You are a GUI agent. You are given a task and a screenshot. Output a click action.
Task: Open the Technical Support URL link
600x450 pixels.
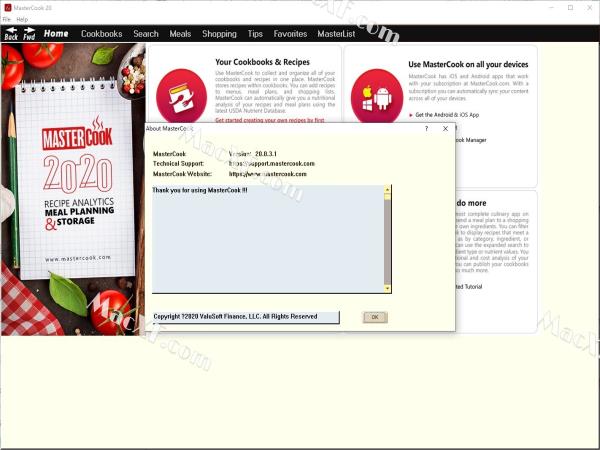pyautogui.click(x=272, y=163)
